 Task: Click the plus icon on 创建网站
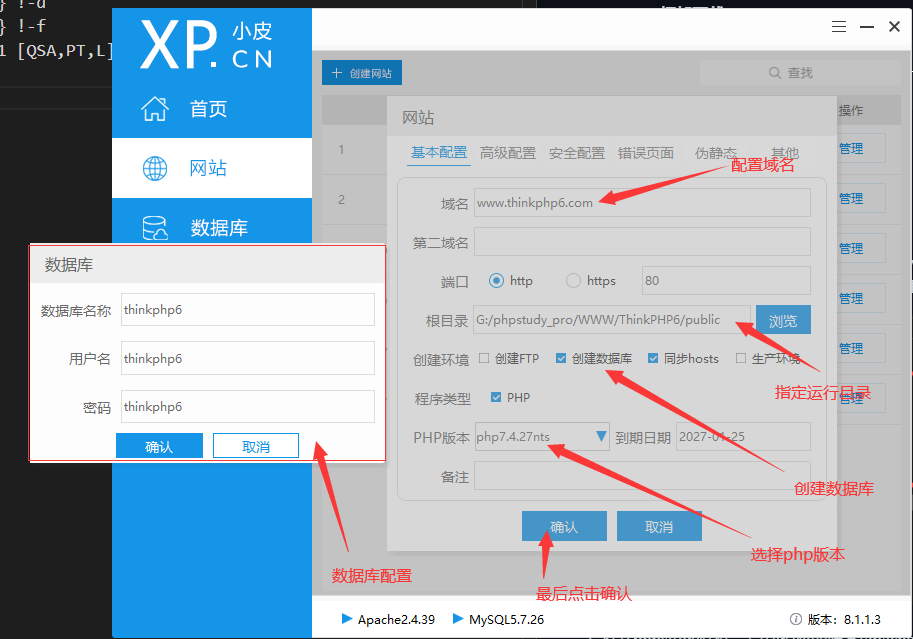pyautogui.click(x=337, y=73)
